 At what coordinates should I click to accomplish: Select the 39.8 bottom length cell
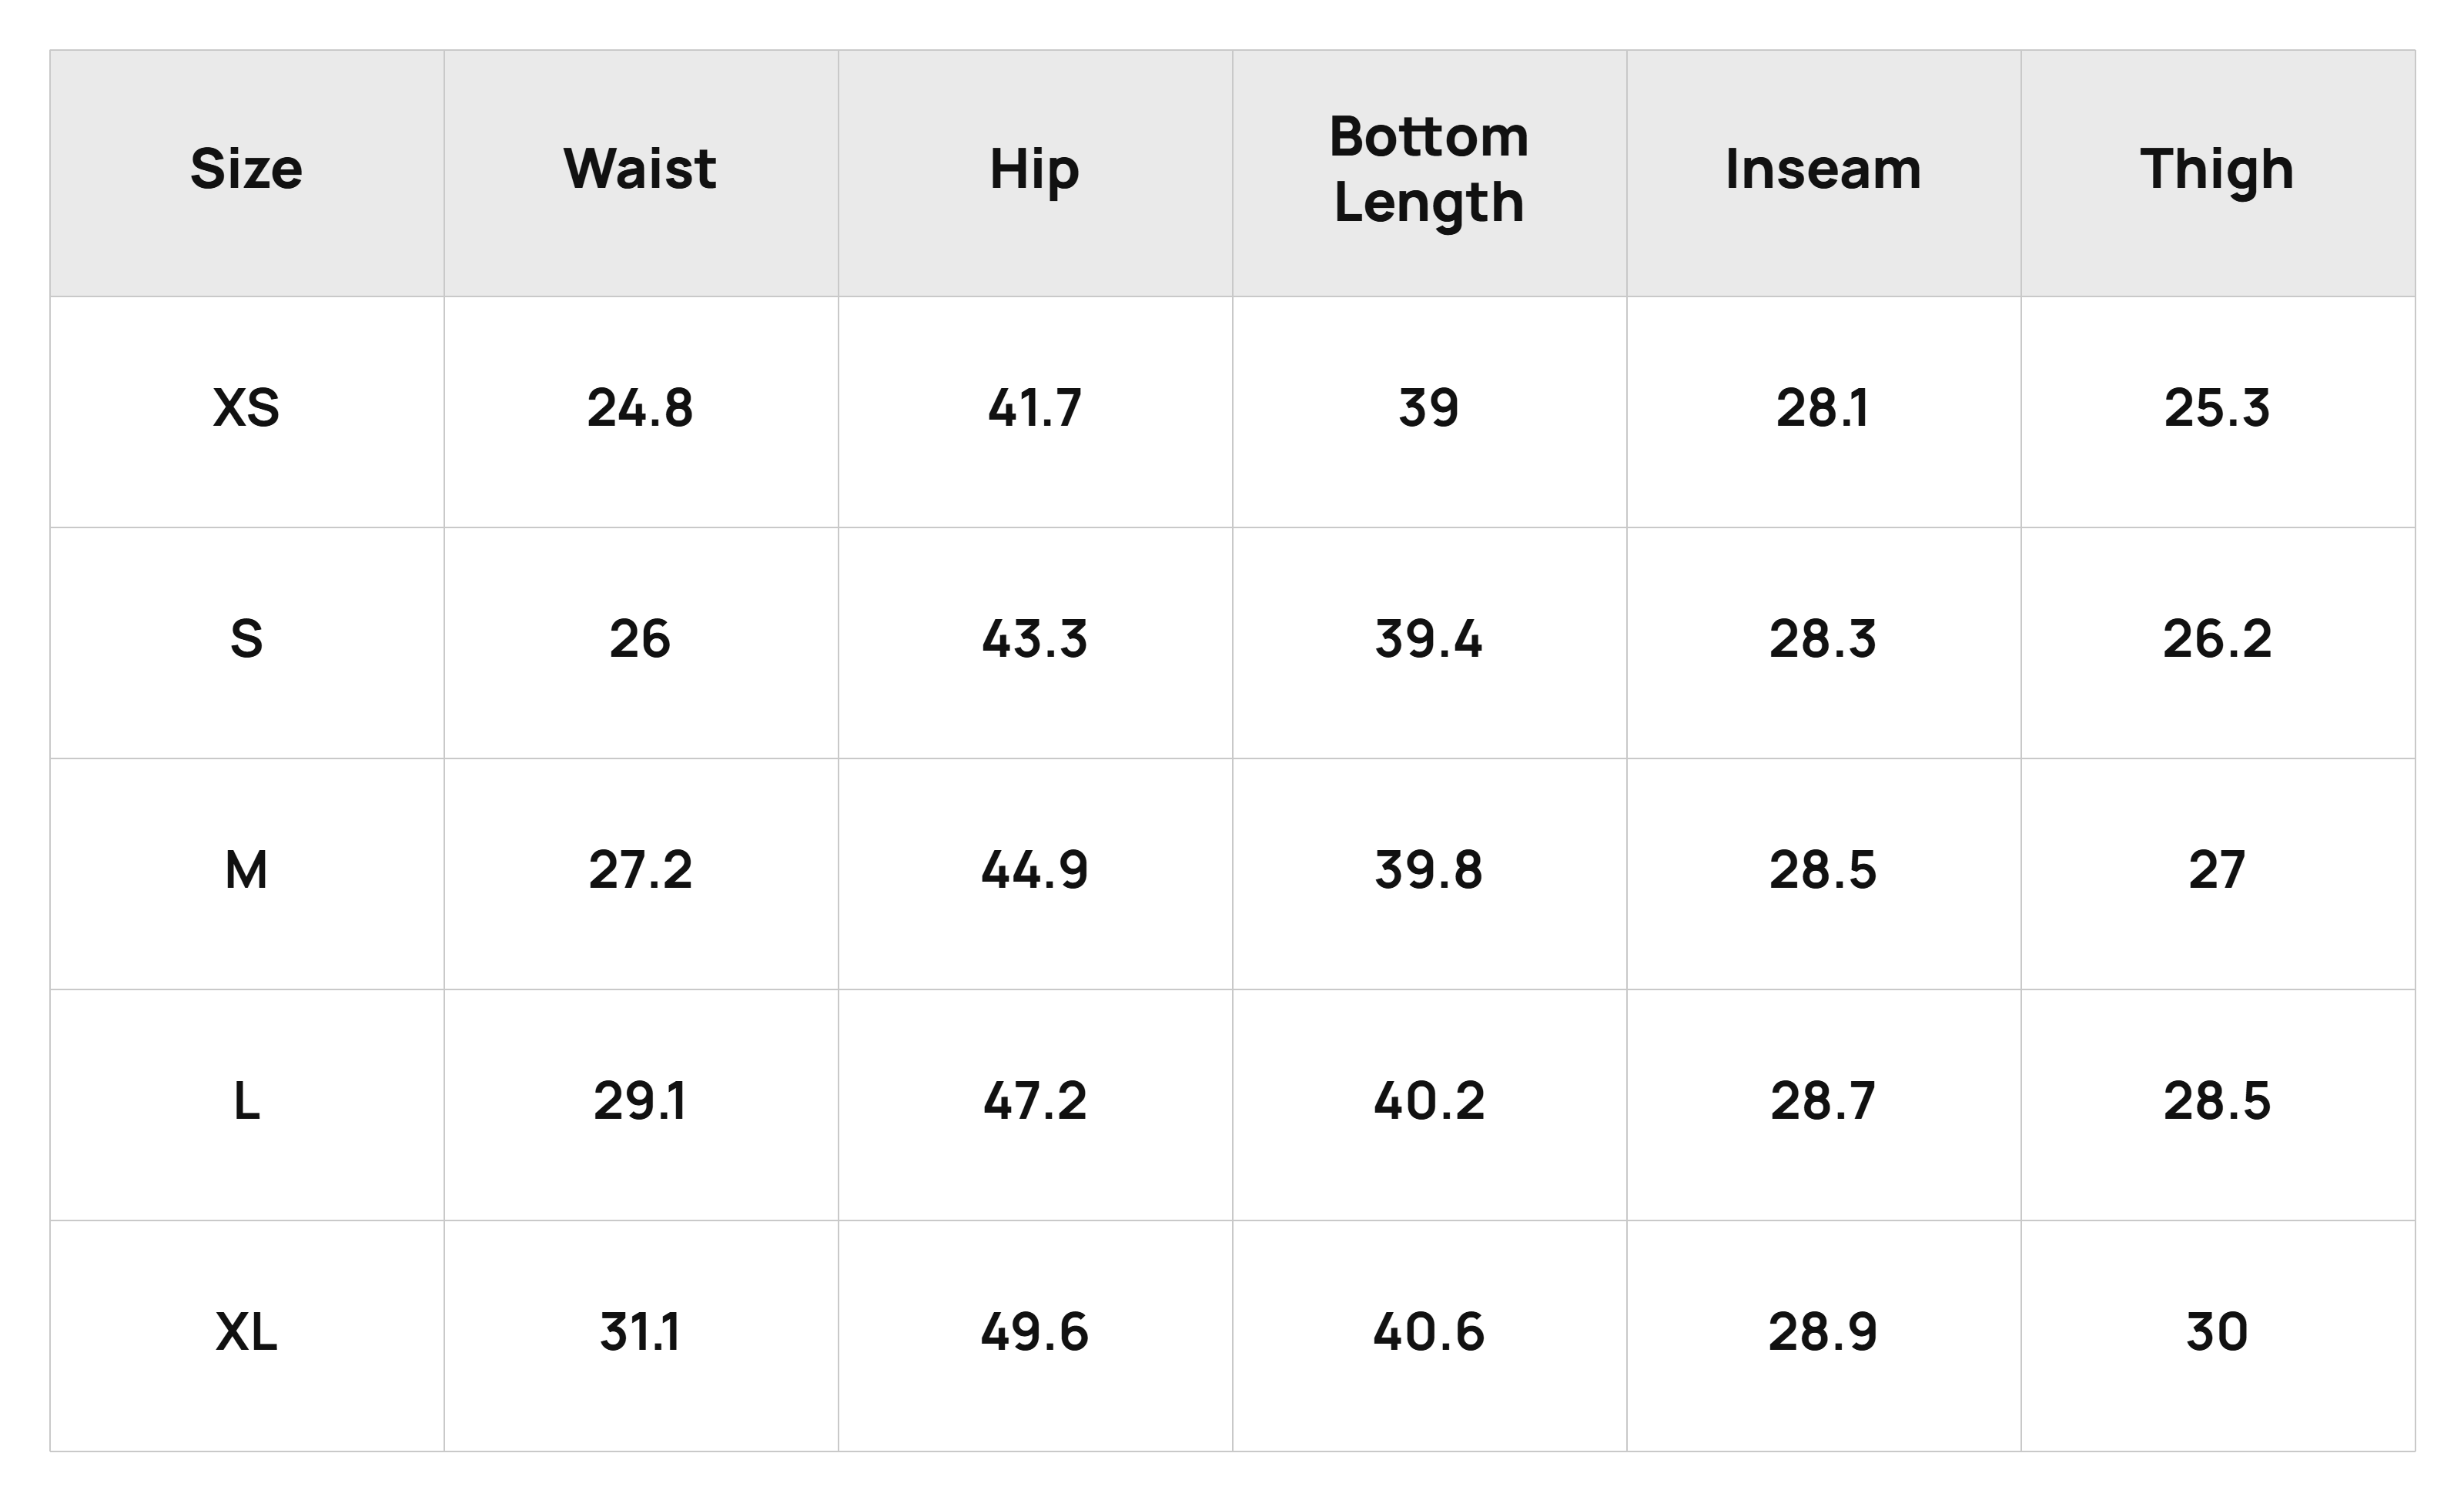point(1429,873)
